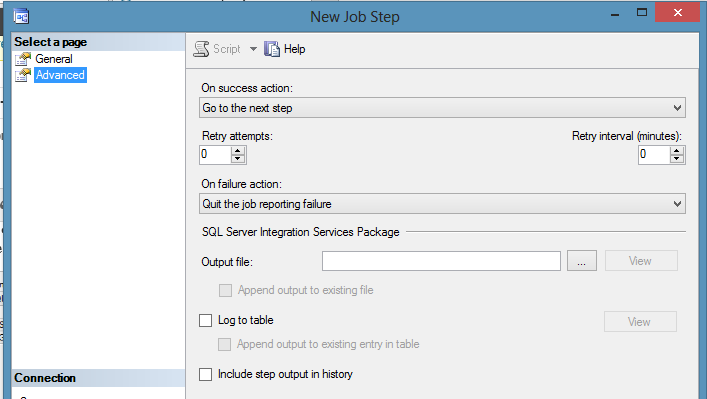The image size is (707, 399).
Task: Minimize the New Job Step window
Action: pos(615,14)
